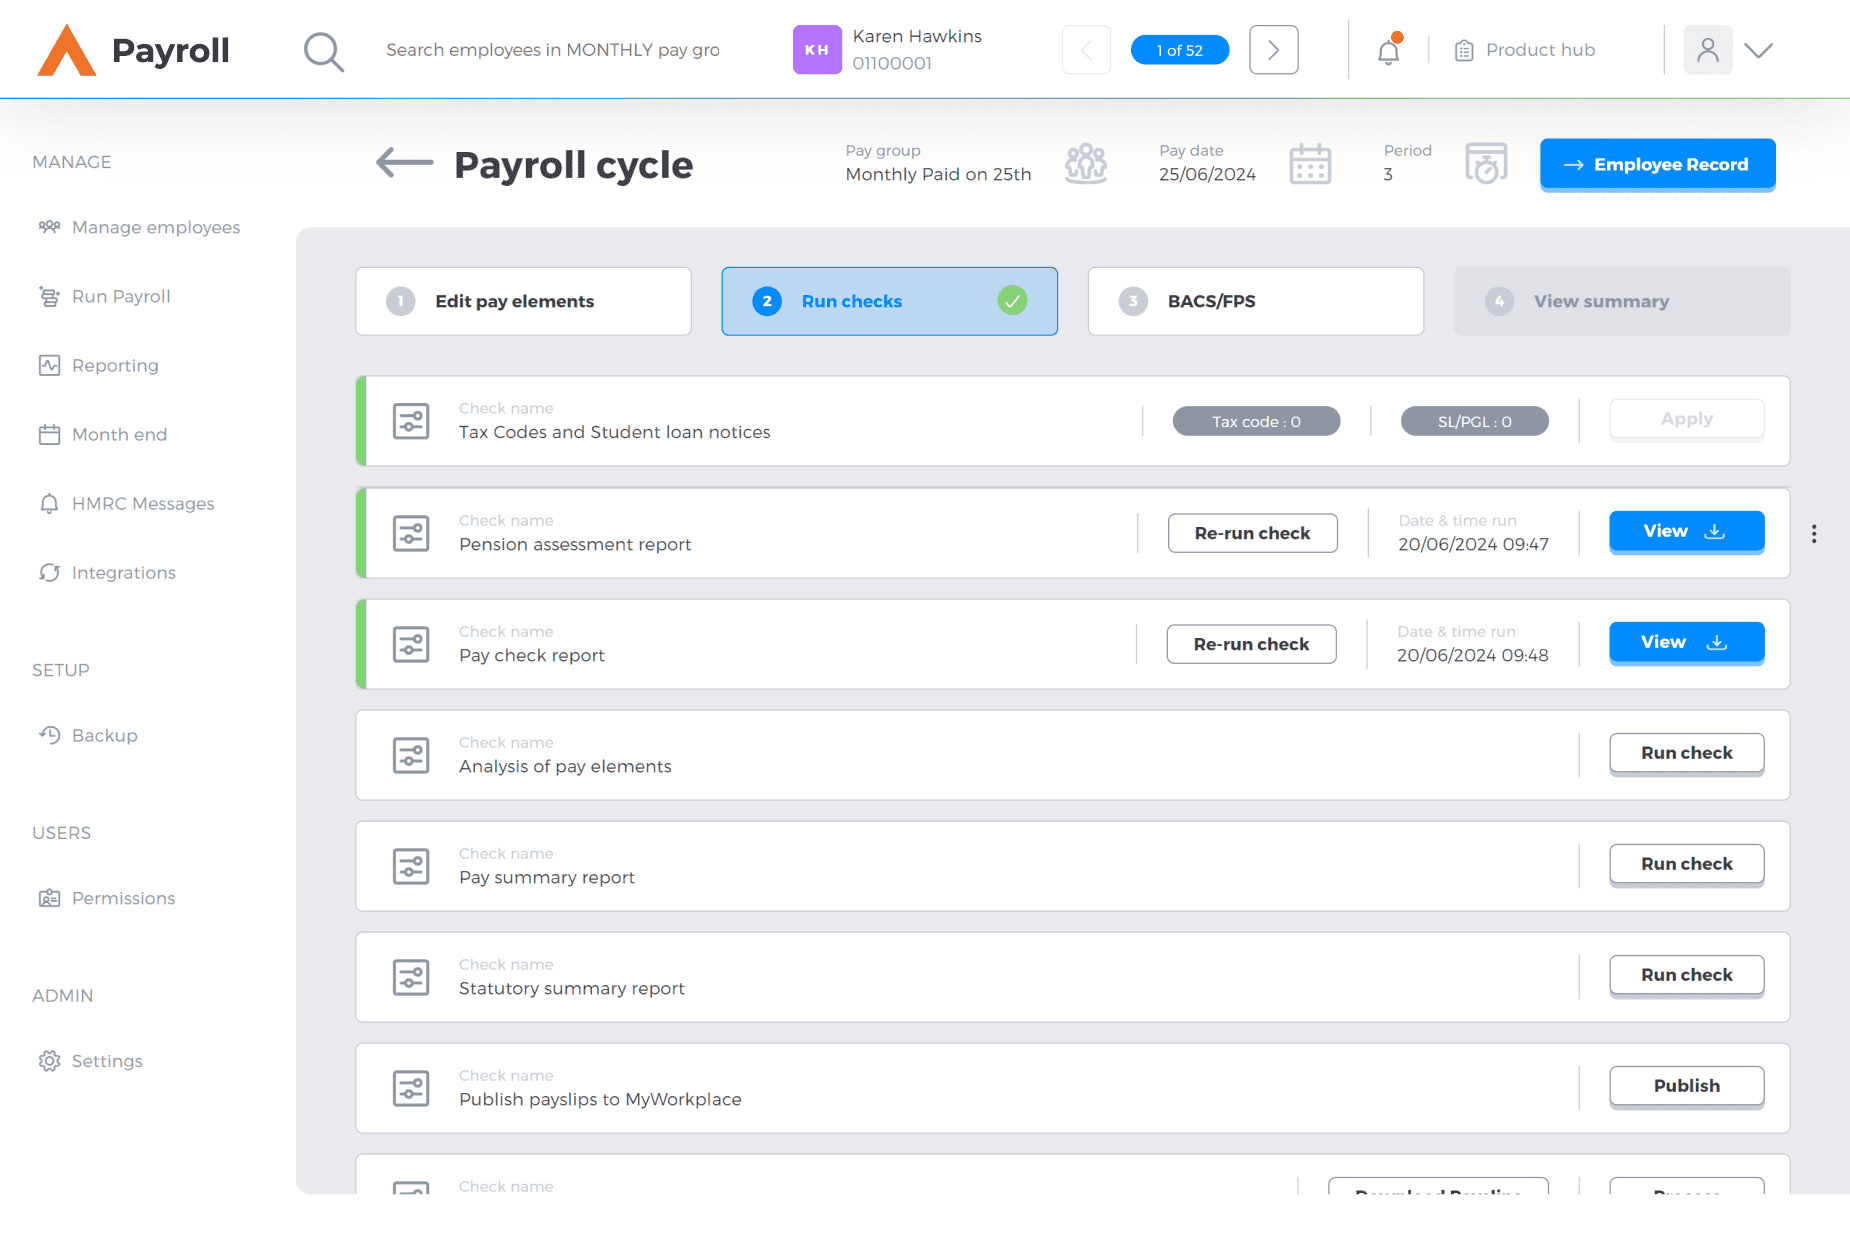Click the back arrow beside Payroll cycle

coord(403,163)
